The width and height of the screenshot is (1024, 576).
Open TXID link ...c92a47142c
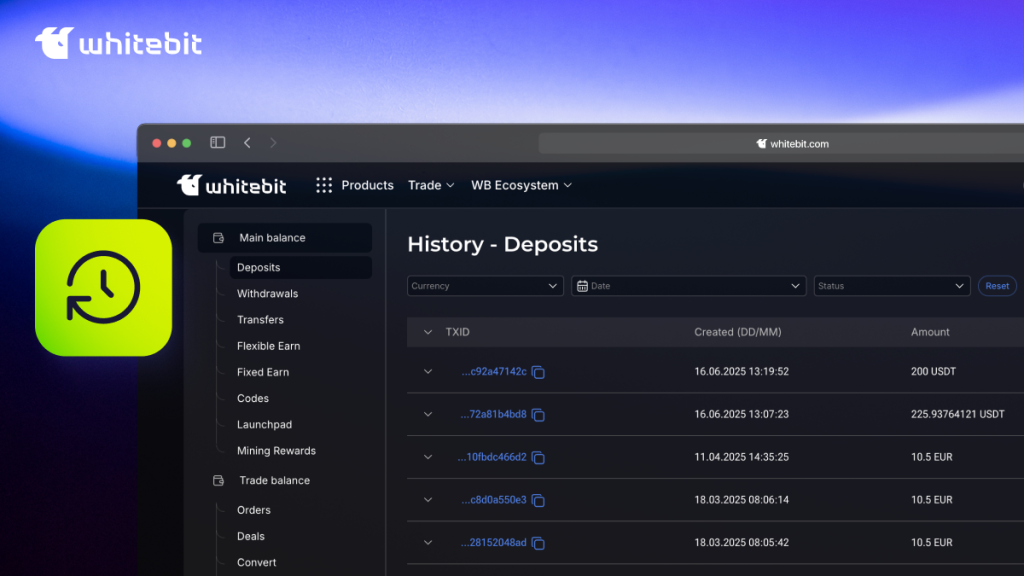tap(494, 372)
